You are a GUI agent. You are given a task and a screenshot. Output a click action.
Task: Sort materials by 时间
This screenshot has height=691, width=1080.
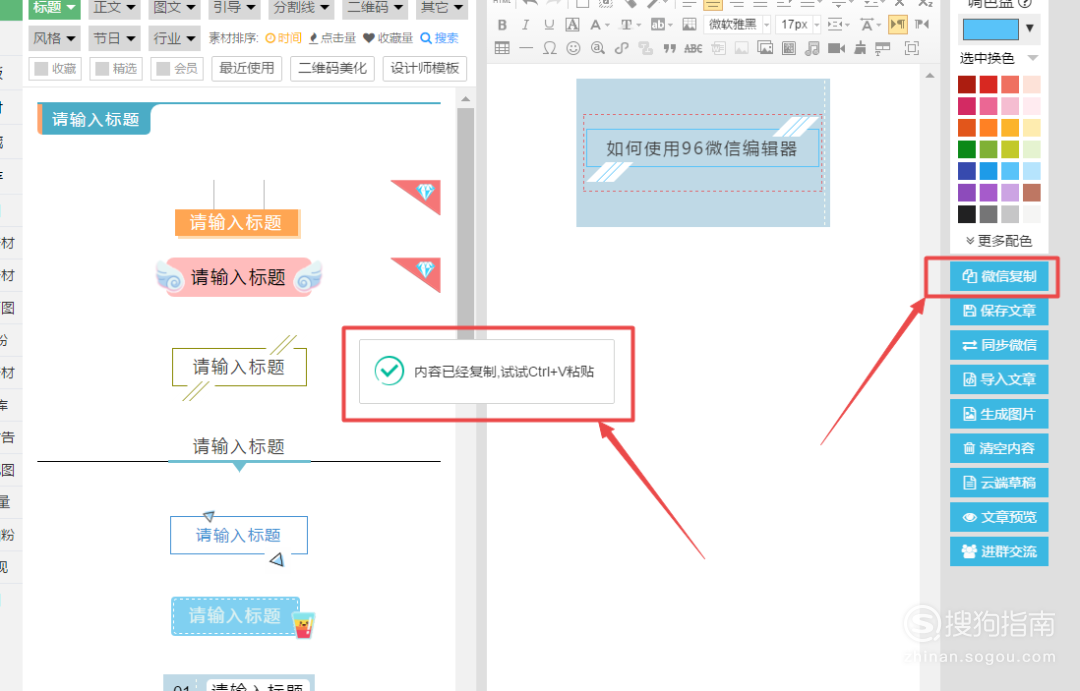(x=284, y=38)
